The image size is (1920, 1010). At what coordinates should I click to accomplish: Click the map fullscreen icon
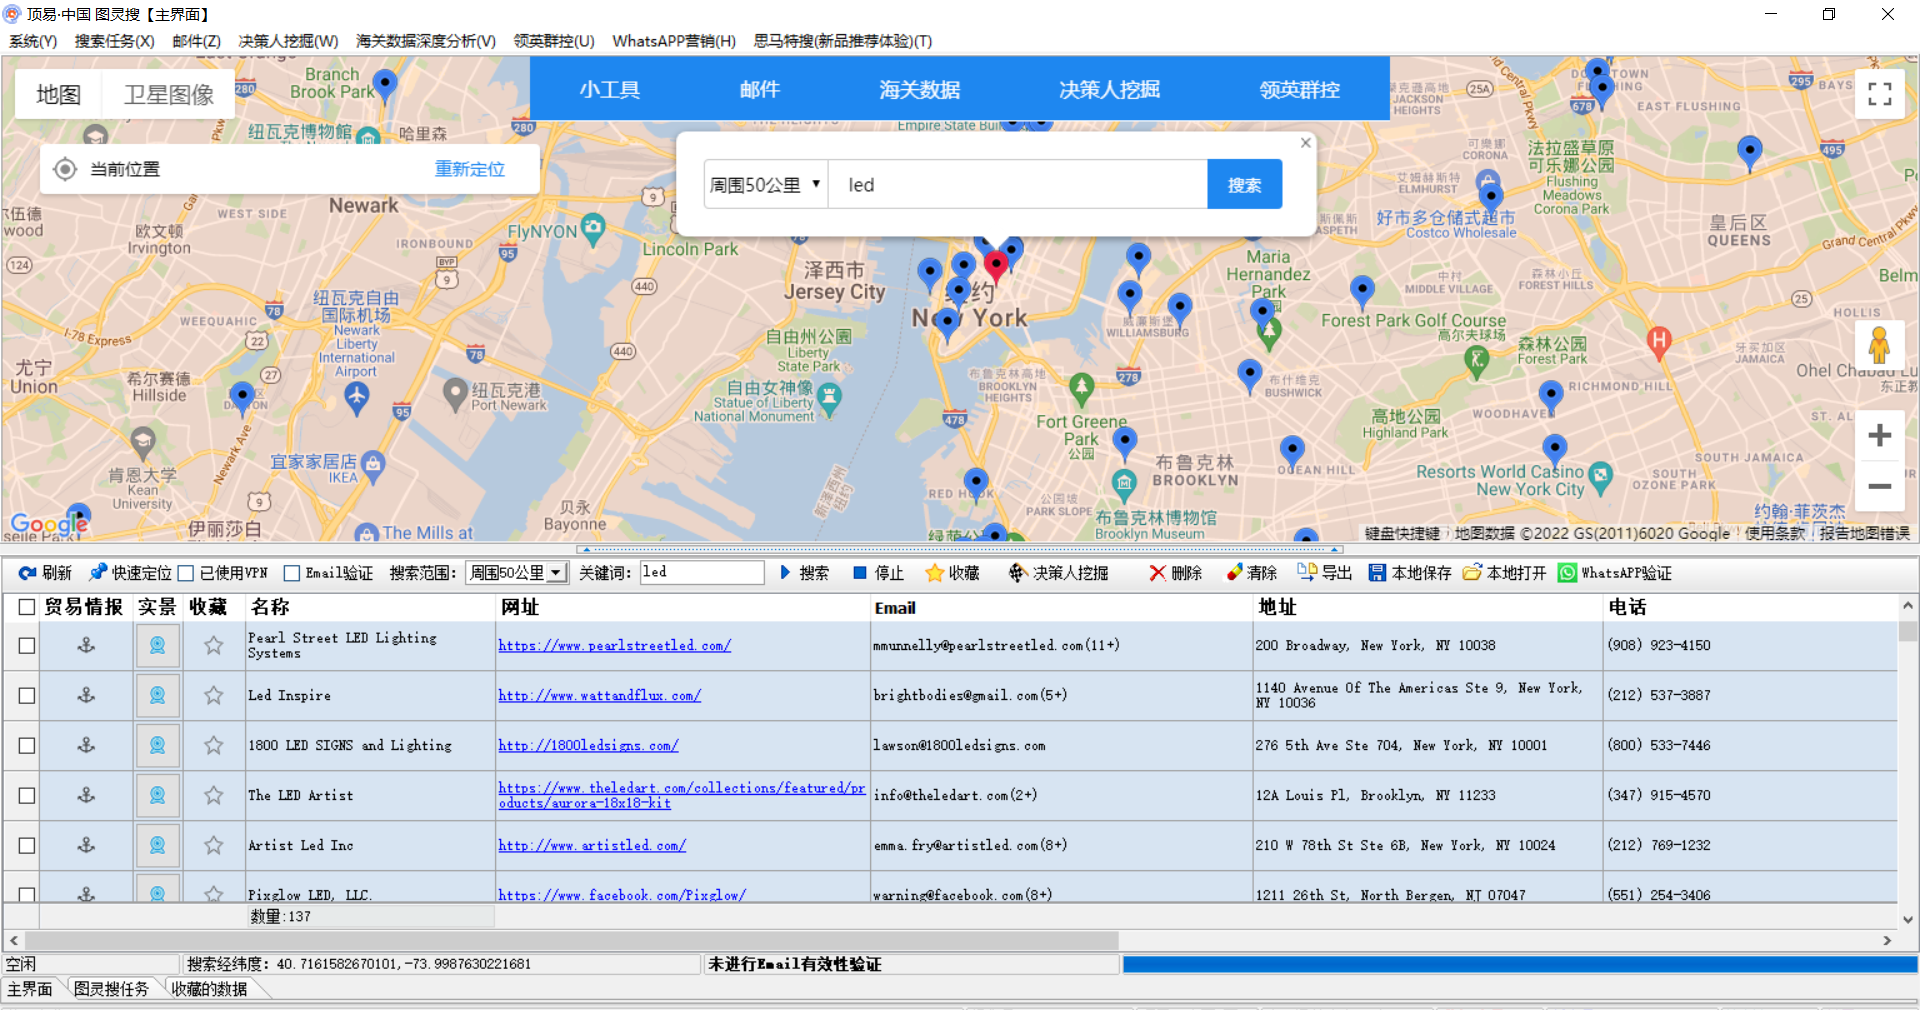coord(1879,94)
